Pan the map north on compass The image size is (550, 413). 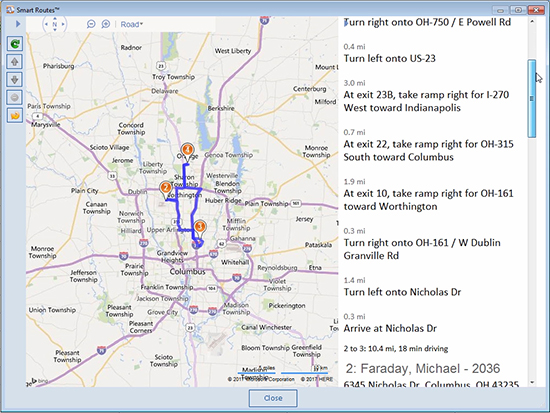[x=55, y=18]
